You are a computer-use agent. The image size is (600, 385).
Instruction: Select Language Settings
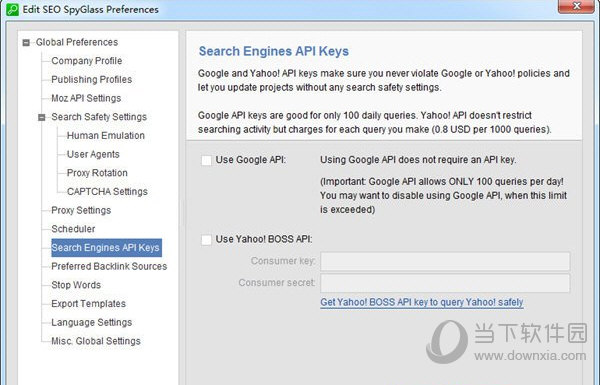pos(91,323)
